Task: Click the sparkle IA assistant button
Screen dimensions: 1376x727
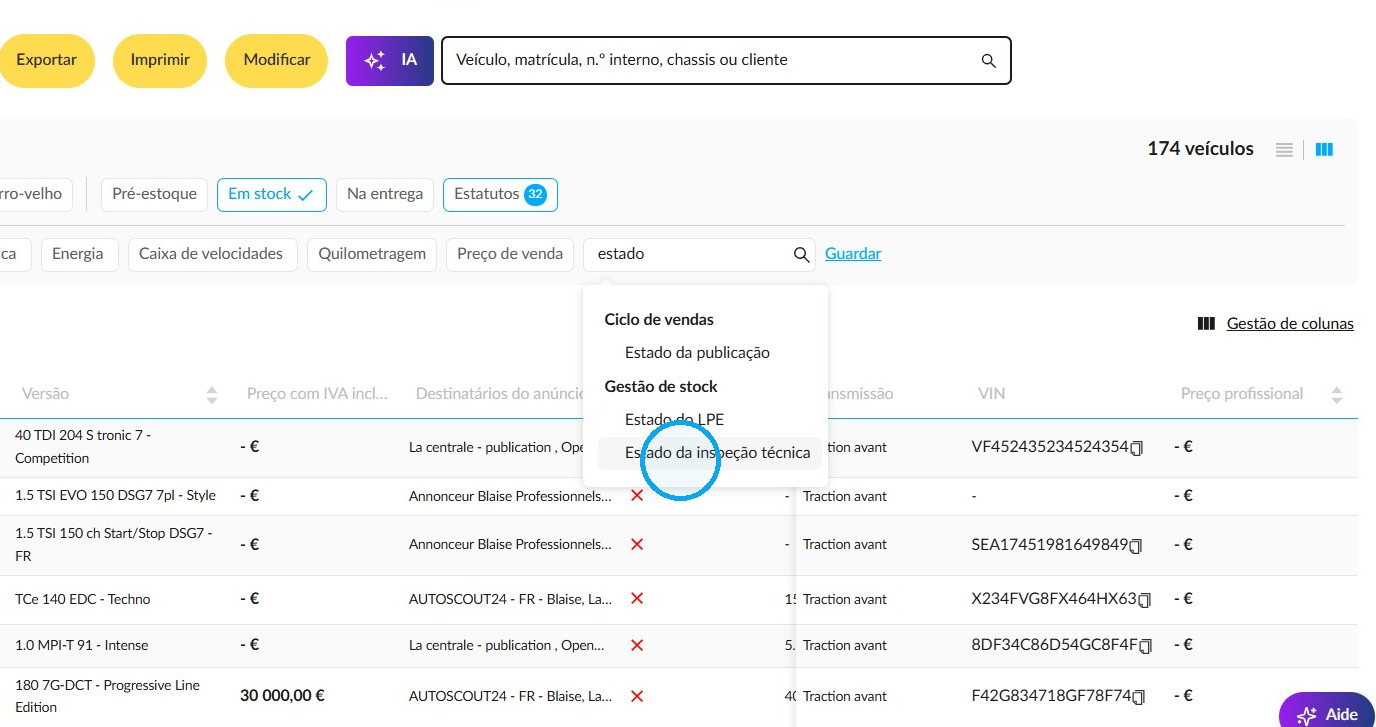Action: (x=390, y=61)
